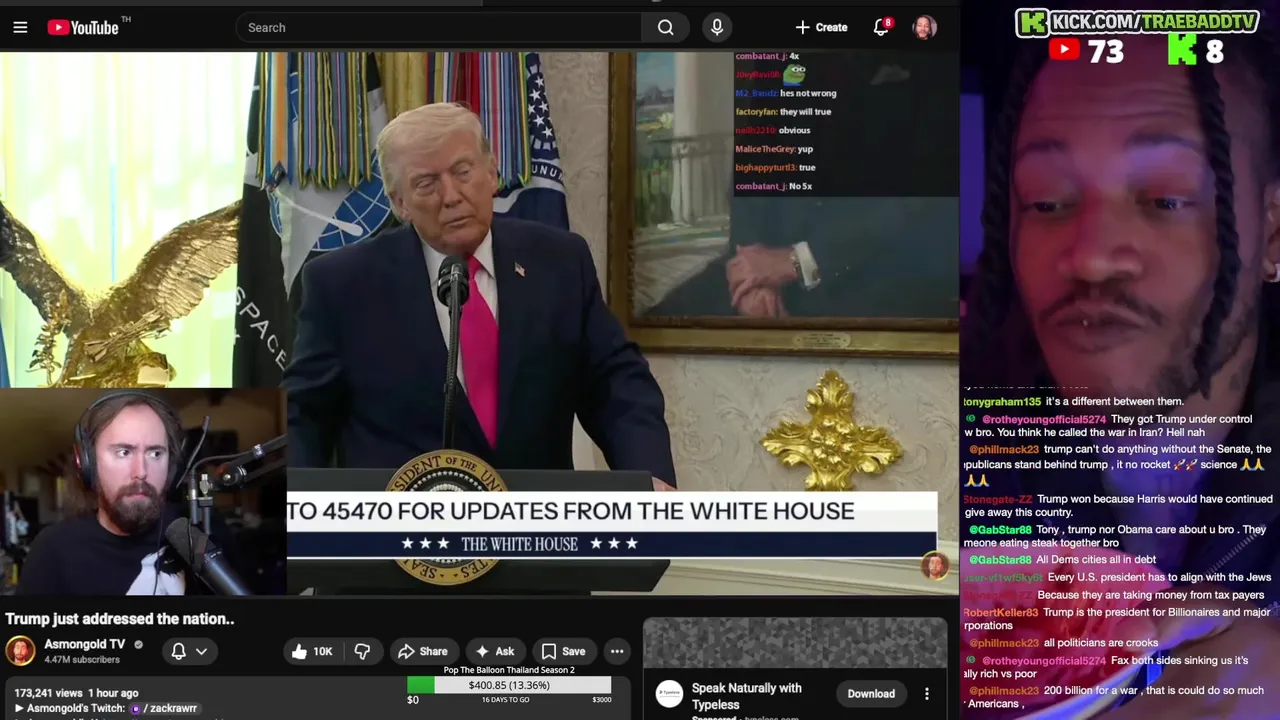Open the notifications bell in header

click(x=881, y=27)
